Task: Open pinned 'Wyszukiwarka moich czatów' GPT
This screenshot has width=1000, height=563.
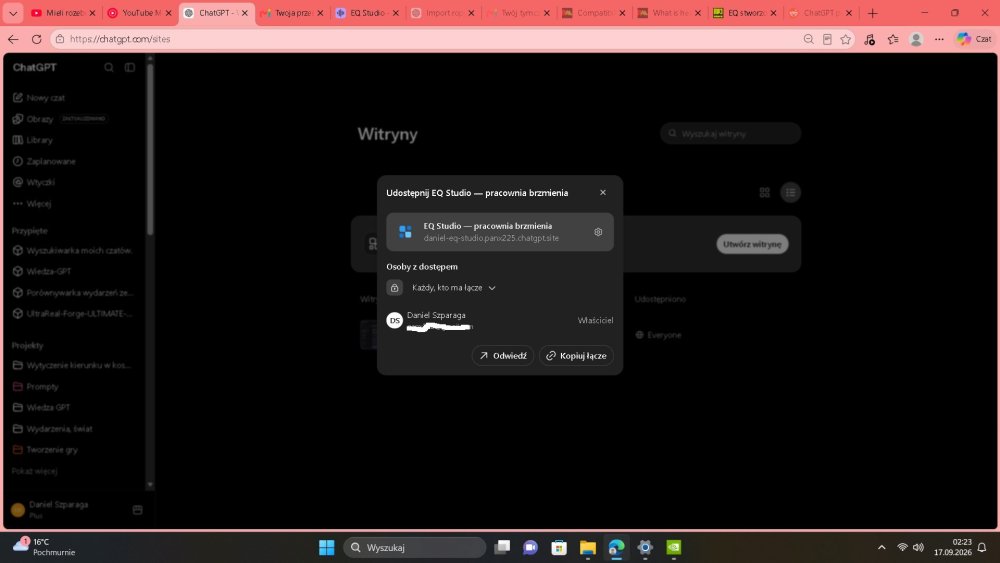Action: point(73,251)
